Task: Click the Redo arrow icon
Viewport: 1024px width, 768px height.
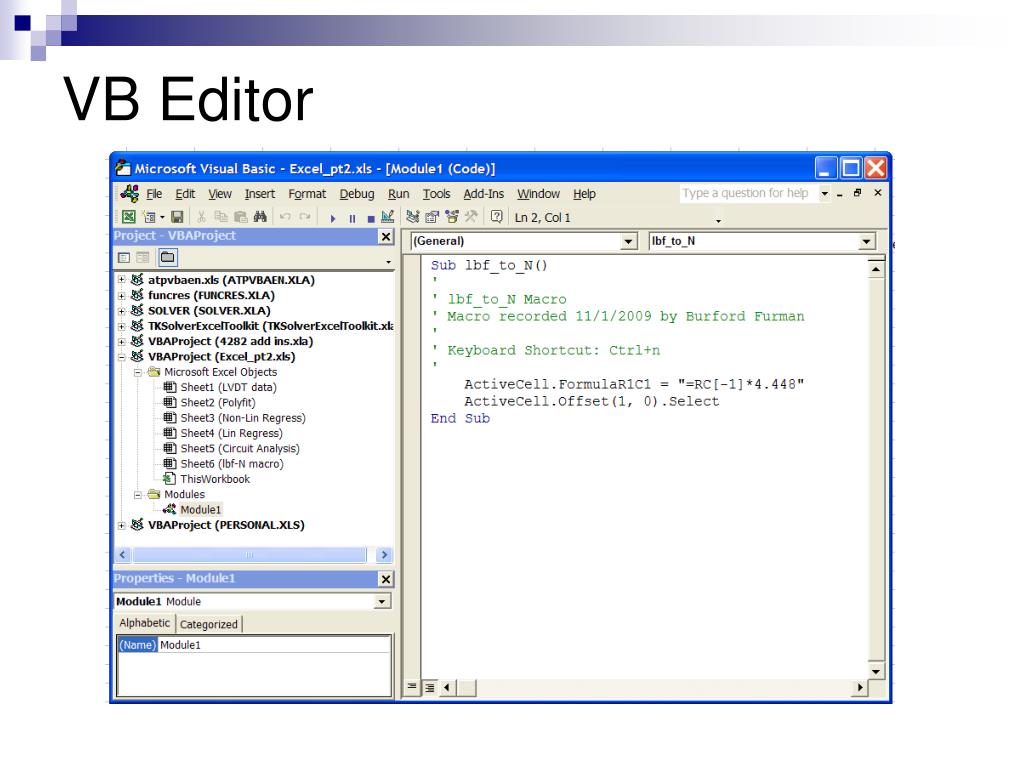Action: point(305,217)
